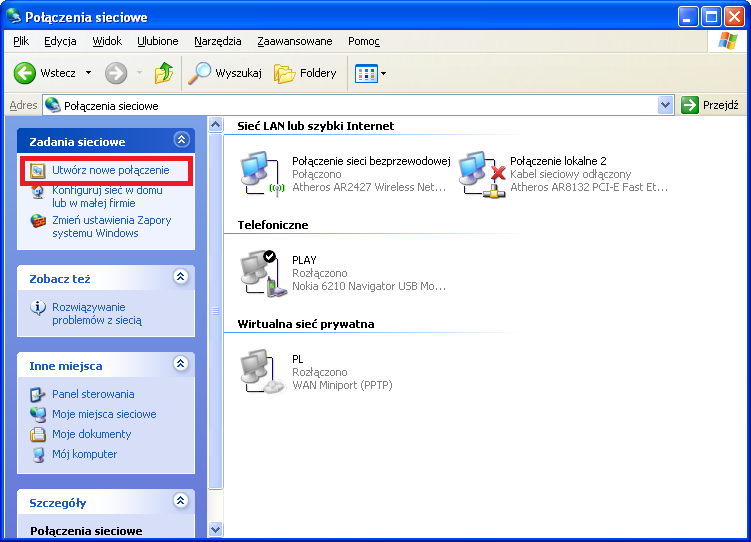751x542 pixels.
Task: Open the Plik menu
Action: point(21,41)
